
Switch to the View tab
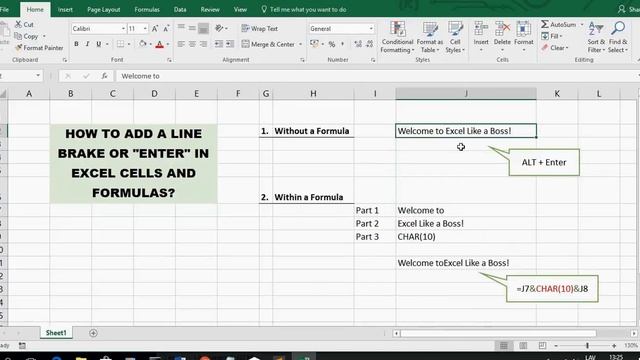240,9
